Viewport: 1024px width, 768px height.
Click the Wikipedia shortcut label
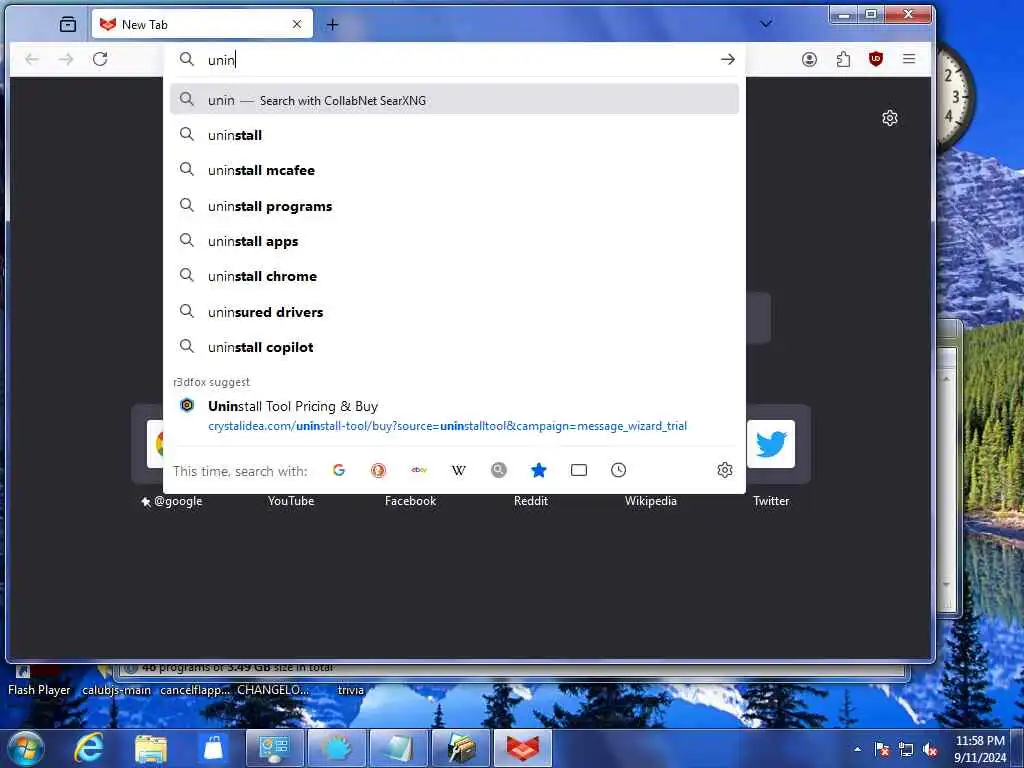[650, 501]
